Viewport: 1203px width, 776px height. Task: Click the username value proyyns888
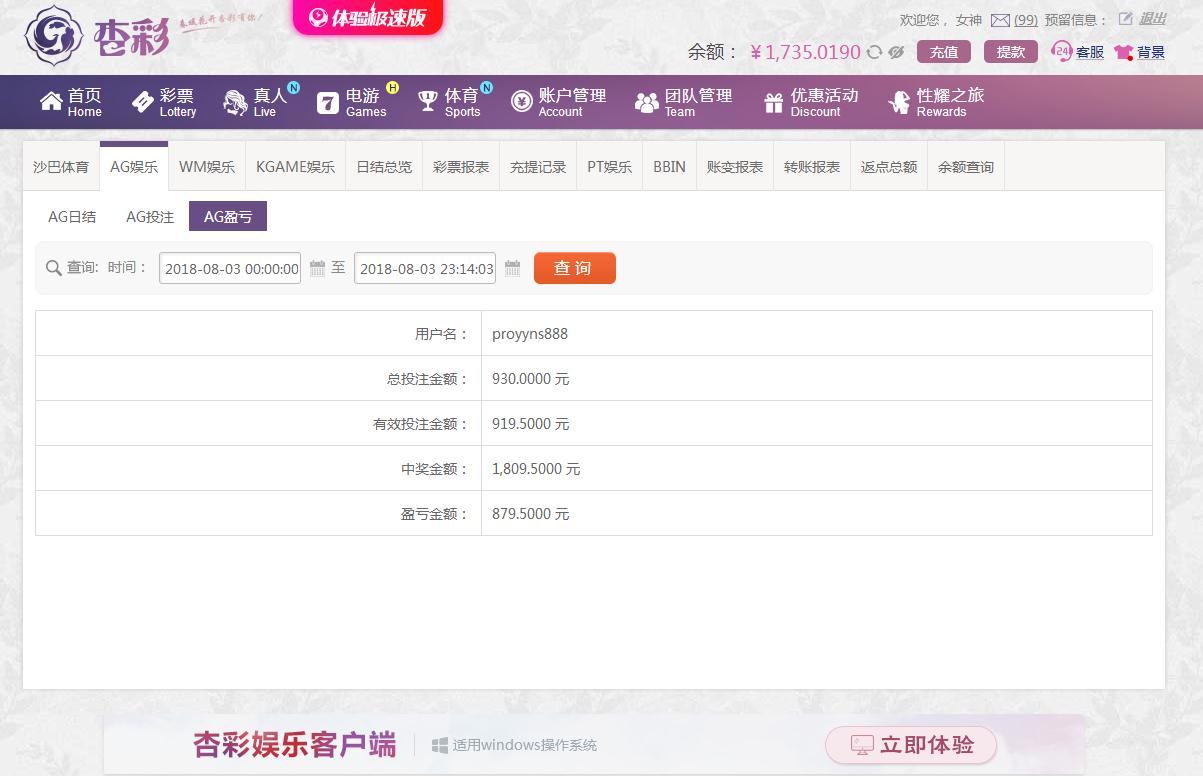(x=530, y=334)
